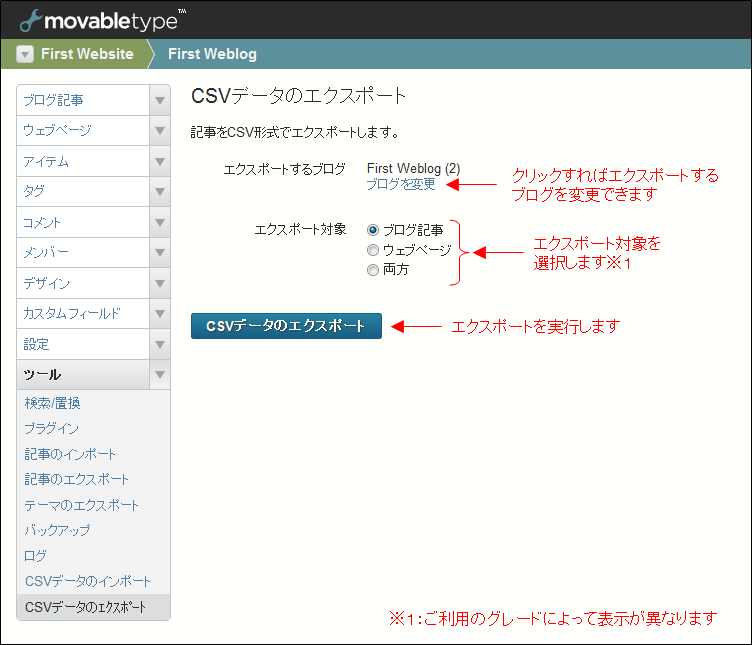Go to First Website breadcrumb
This screenshot has height=645, width=752.
87,54
